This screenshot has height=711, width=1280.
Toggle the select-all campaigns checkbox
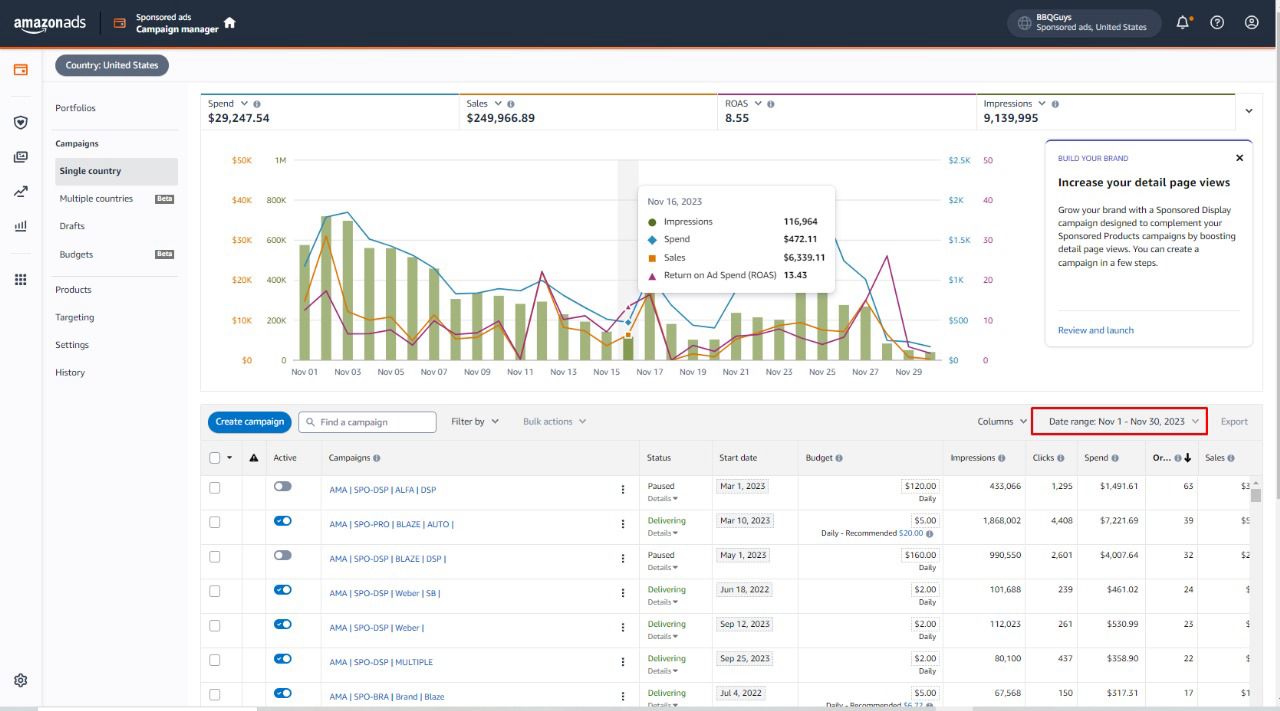tap(214, 458)
